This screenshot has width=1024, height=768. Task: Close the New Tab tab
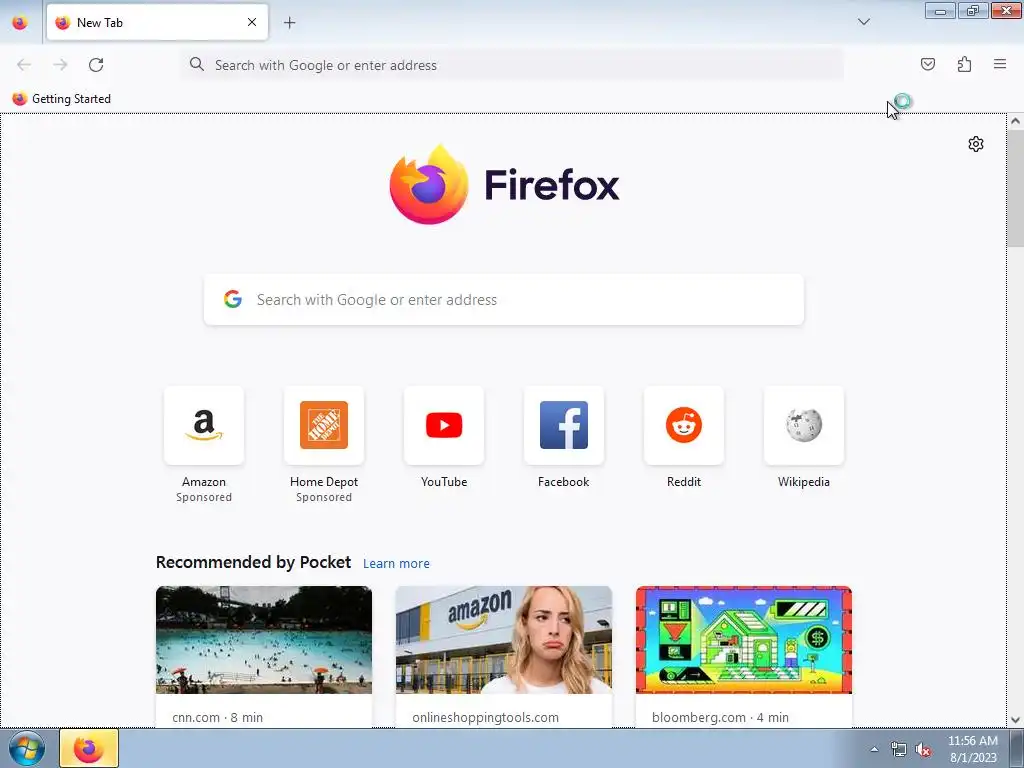252,22
